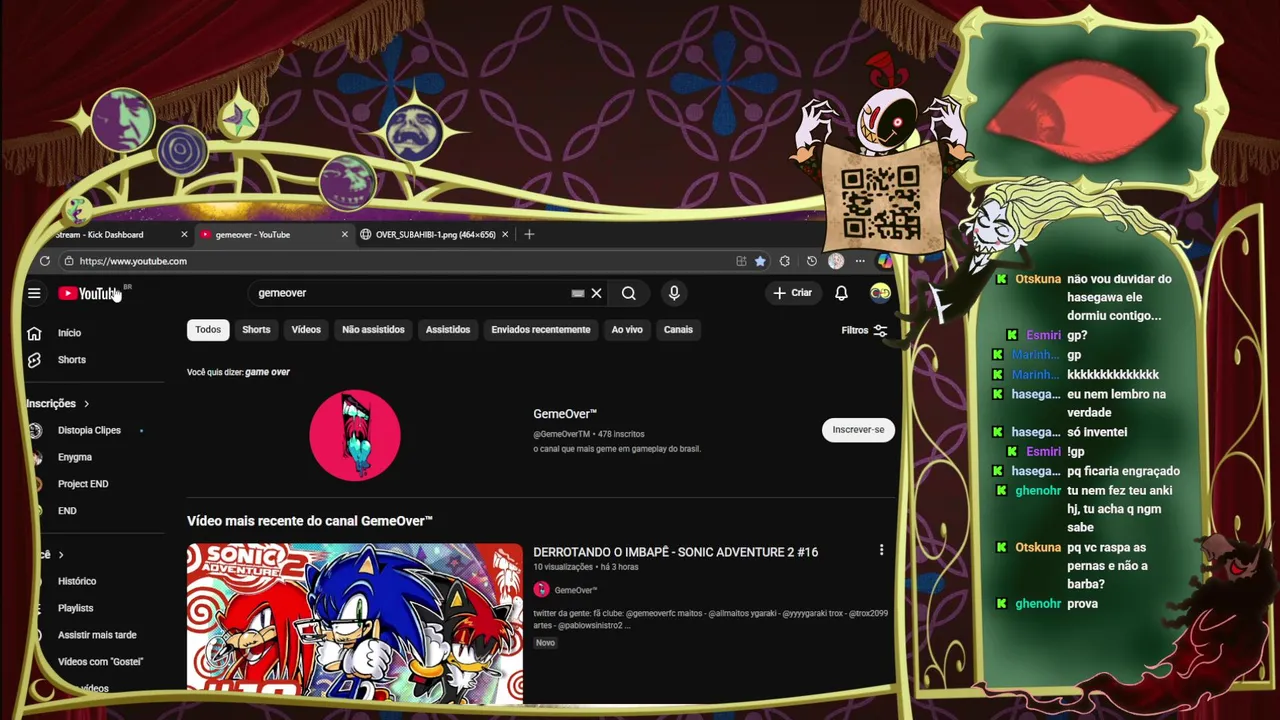View site information next to the URL

click(68, 261)
